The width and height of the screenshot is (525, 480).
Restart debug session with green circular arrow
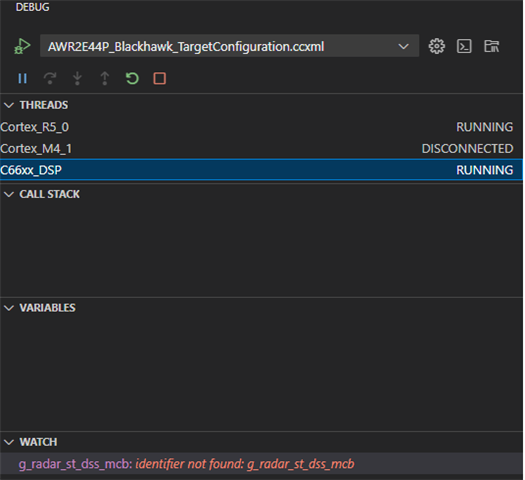[x=132, y=79]
